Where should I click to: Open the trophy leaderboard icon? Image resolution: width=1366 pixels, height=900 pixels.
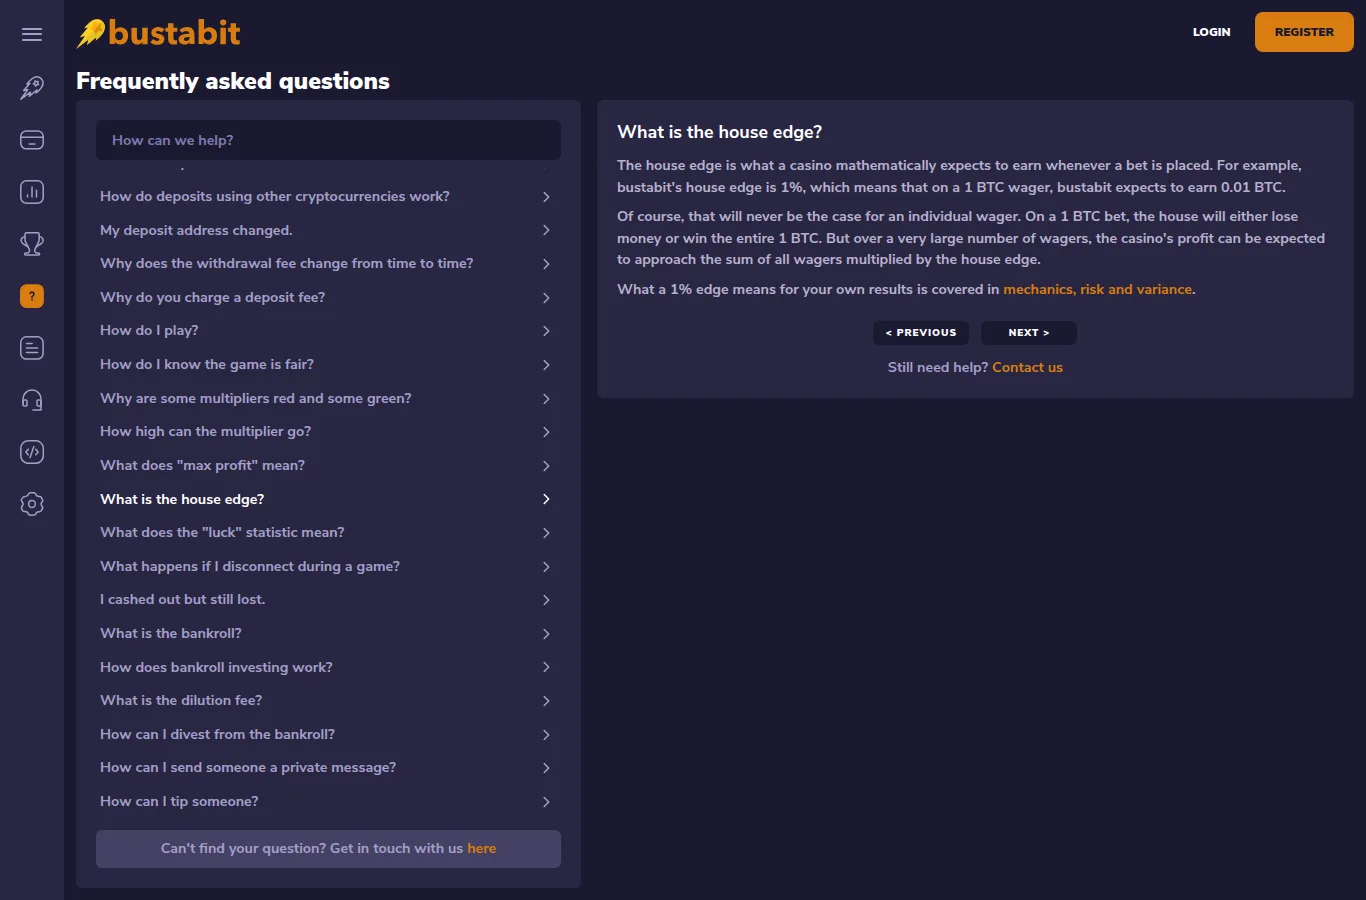pos(32,244)
